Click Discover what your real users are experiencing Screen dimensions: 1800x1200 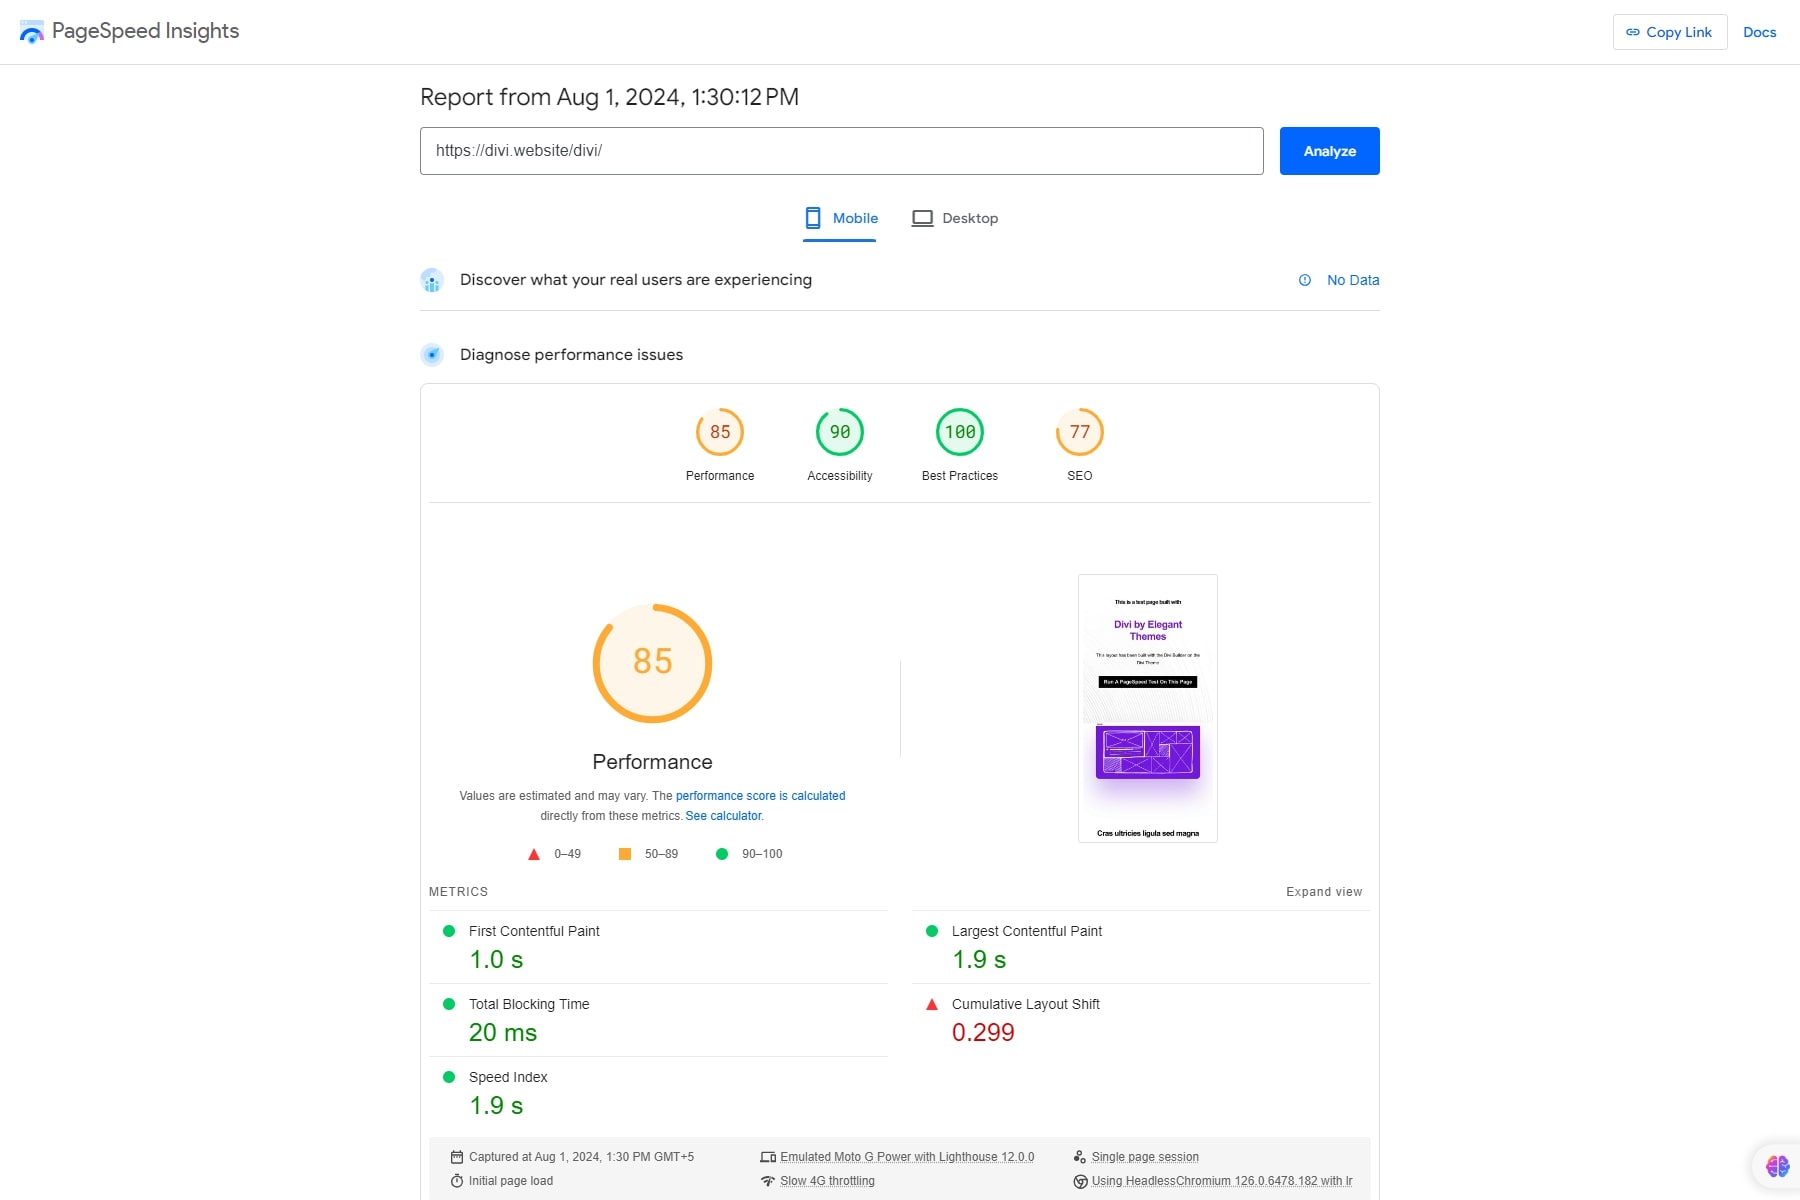(x=636, y=280)
